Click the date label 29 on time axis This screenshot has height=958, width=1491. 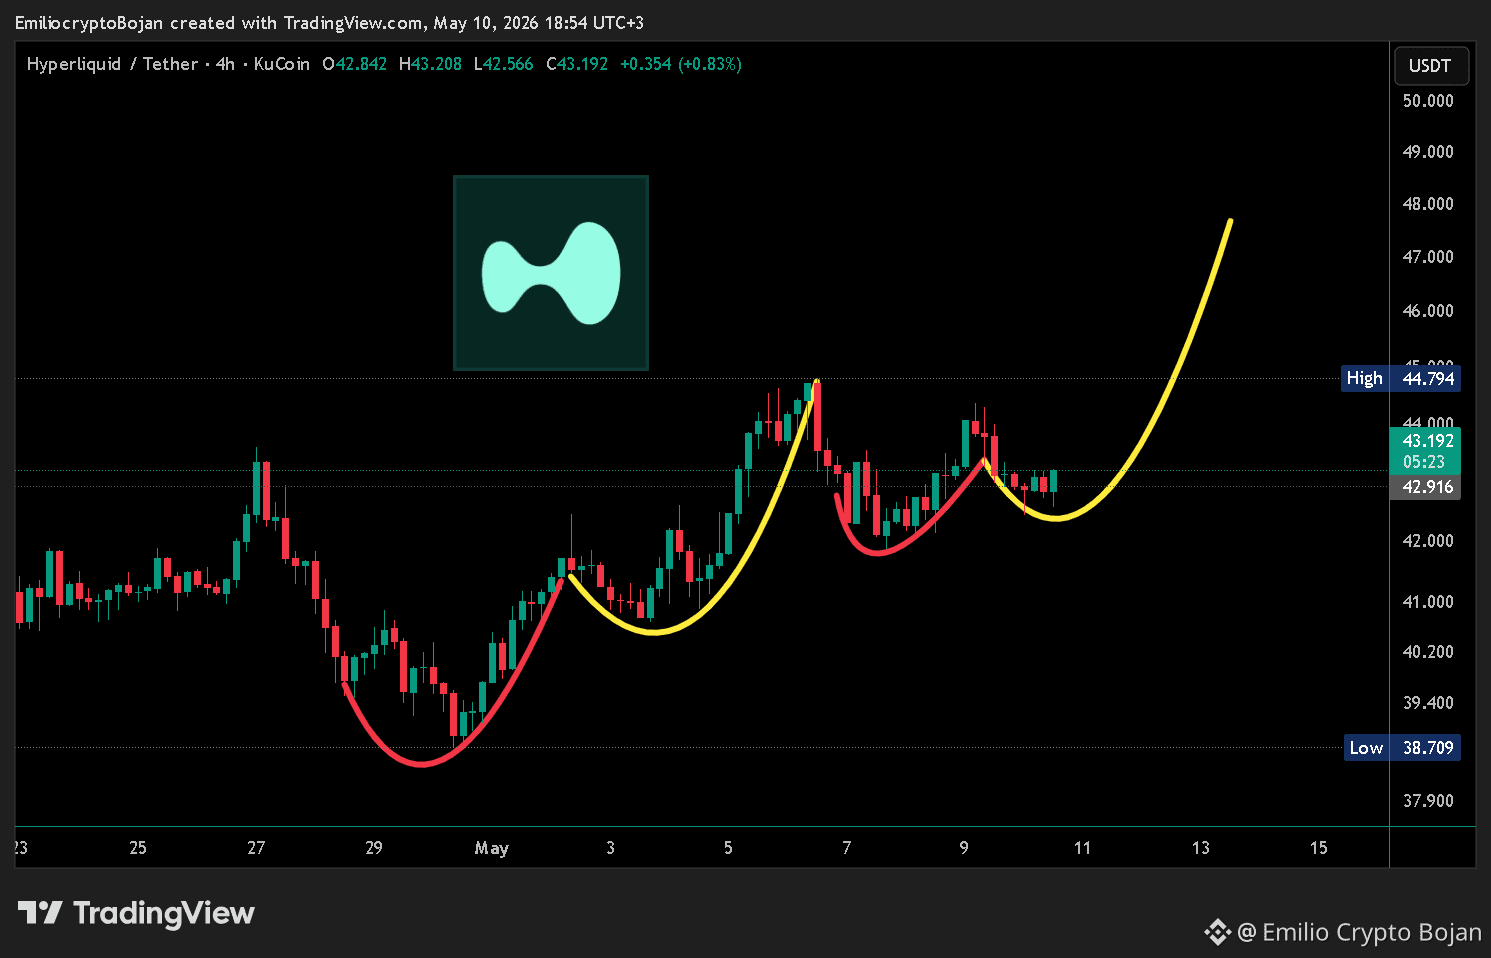(374, 848)
